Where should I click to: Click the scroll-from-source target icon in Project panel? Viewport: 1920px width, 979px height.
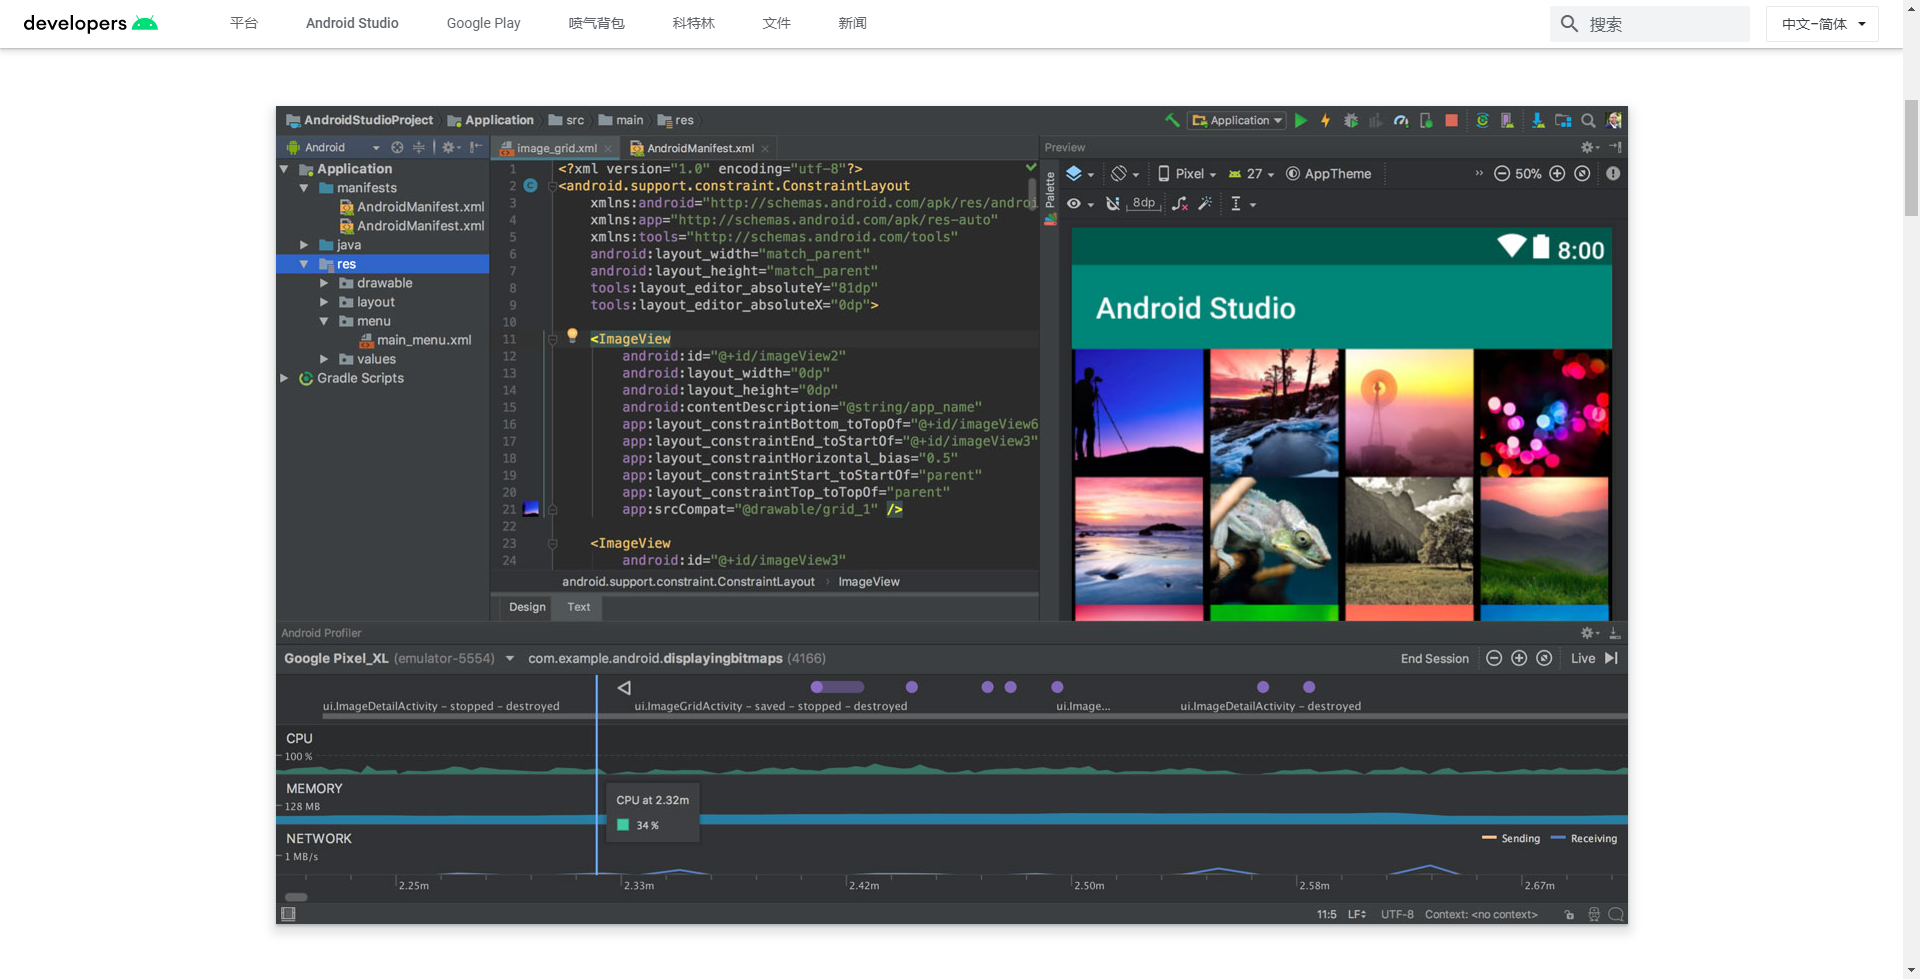pos(397,147)
